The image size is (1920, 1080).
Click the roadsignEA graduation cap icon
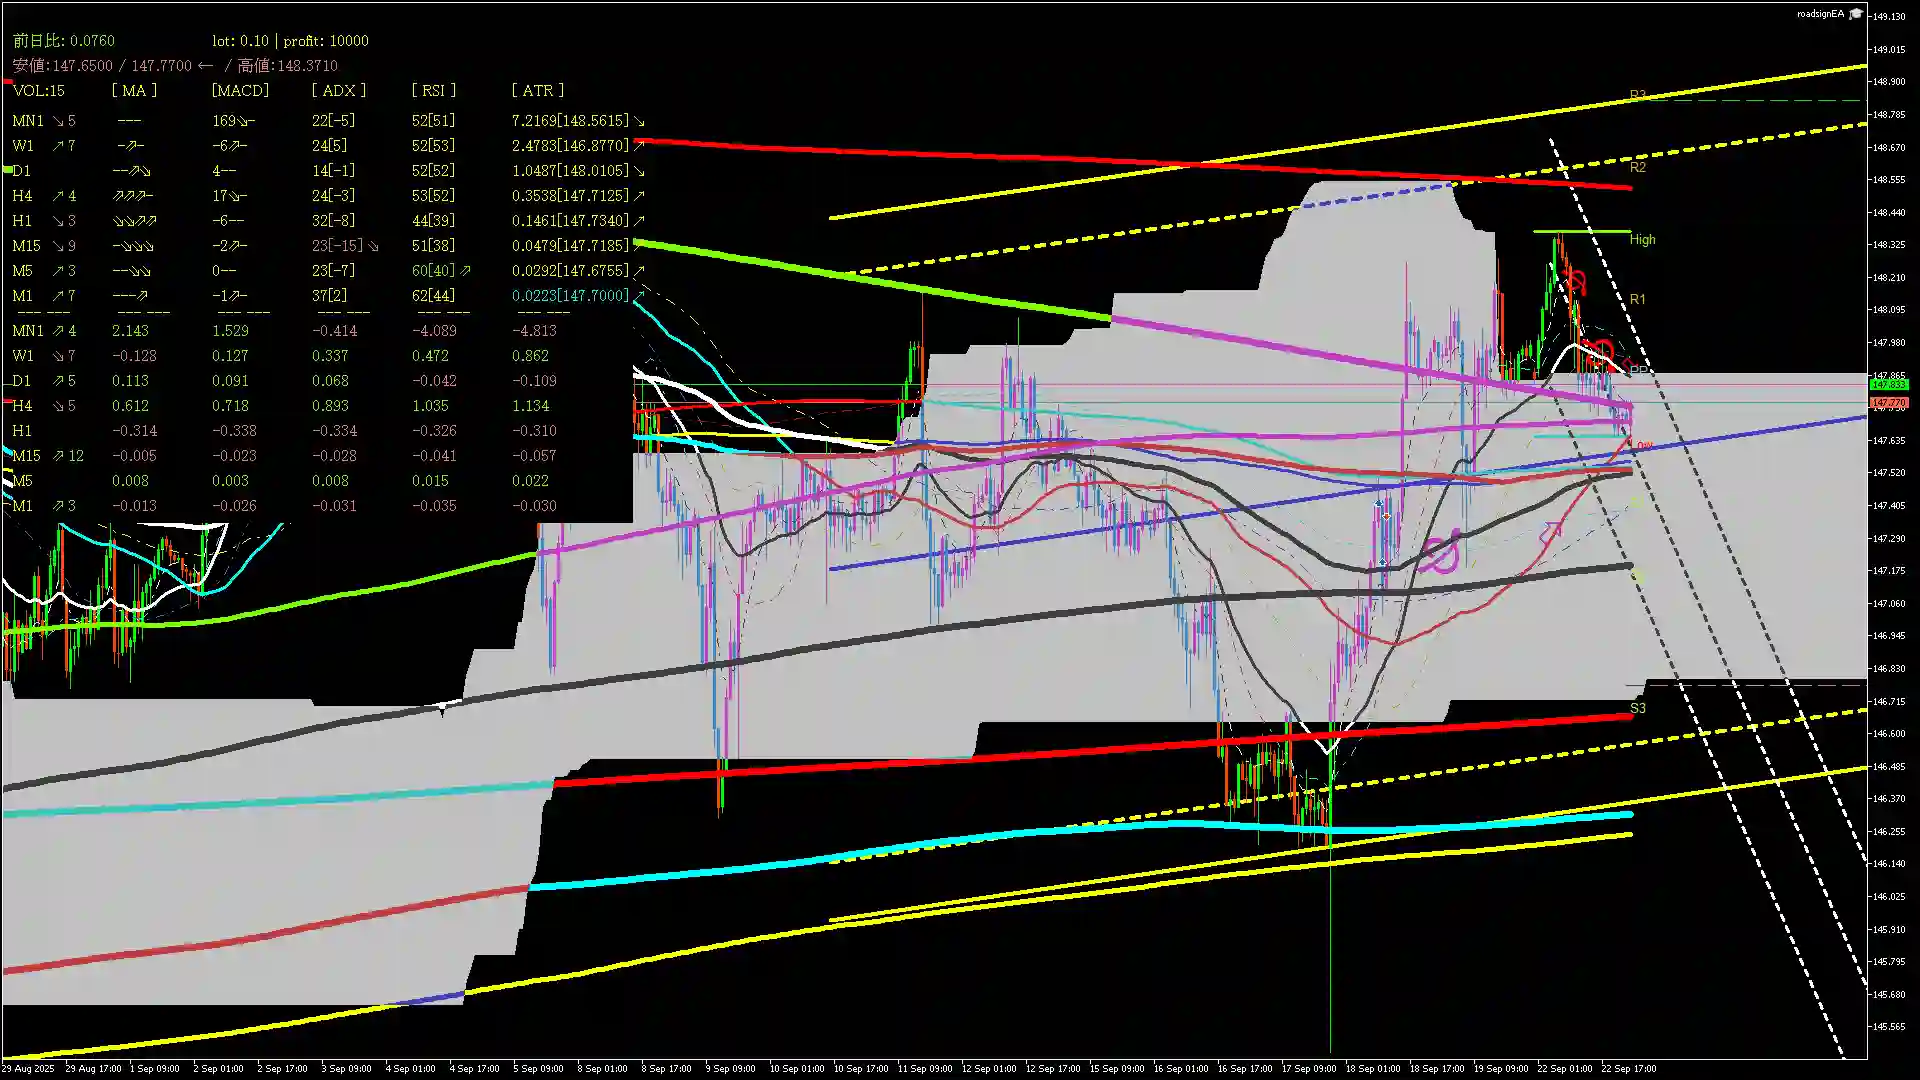1856,14
